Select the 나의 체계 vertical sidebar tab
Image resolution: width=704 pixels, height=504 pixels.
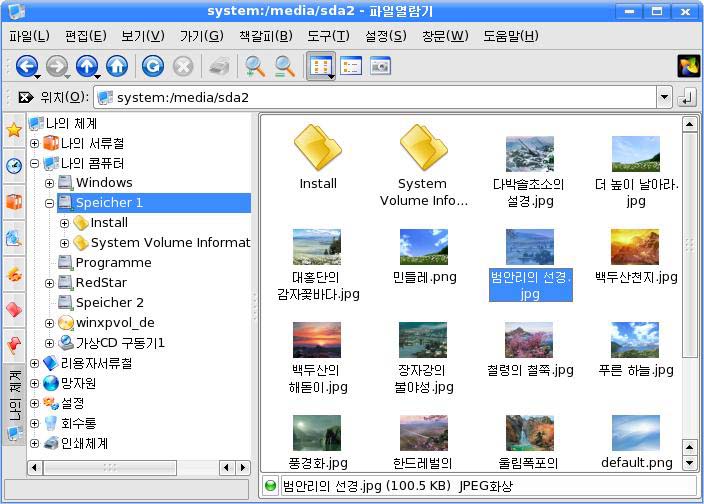(x=14, y=405)
